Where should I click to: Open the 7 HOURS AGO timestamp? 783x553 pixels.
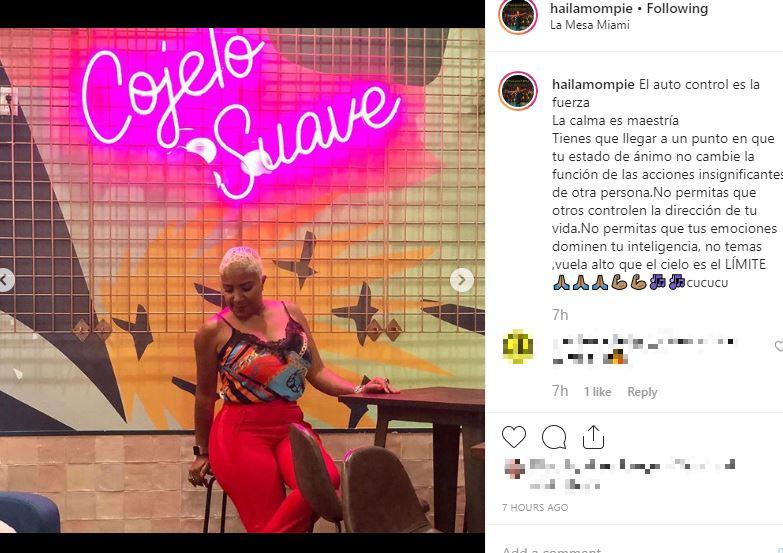pyautogui.click(x=535, y=508)
